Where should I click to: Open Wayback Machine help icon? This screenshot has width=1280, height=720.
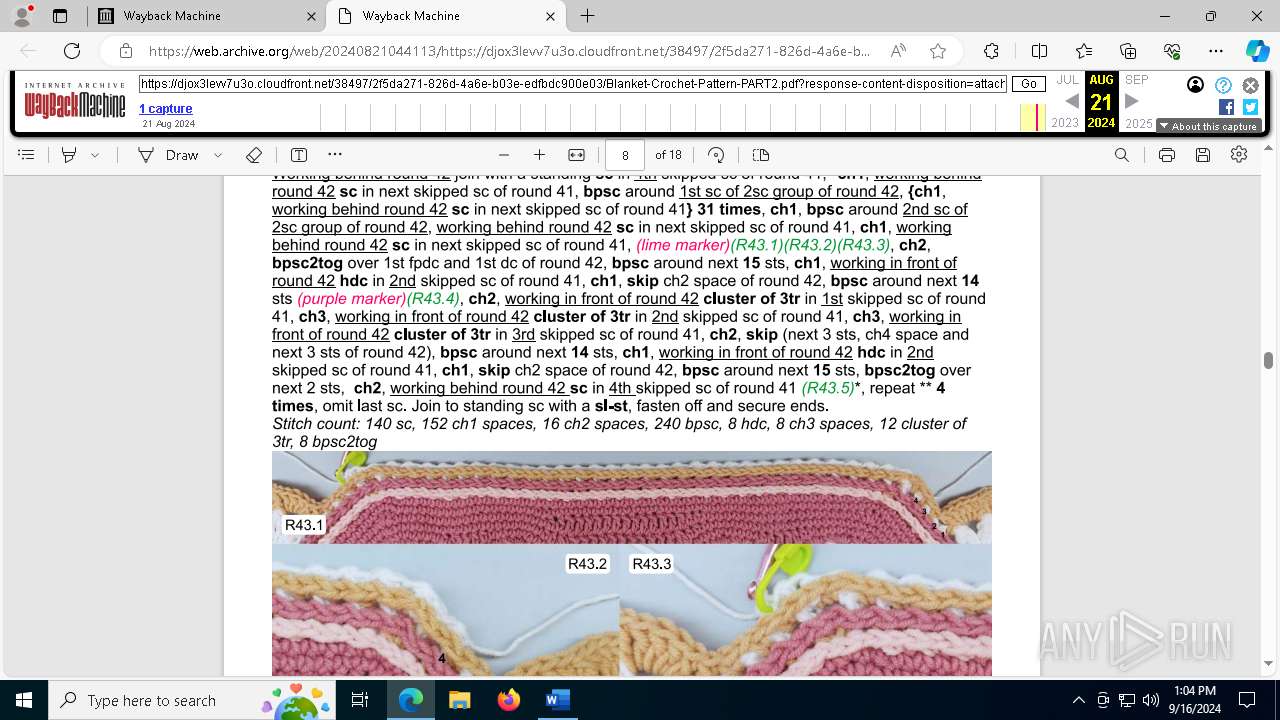pyautogui.click(x=1223, y=86)
